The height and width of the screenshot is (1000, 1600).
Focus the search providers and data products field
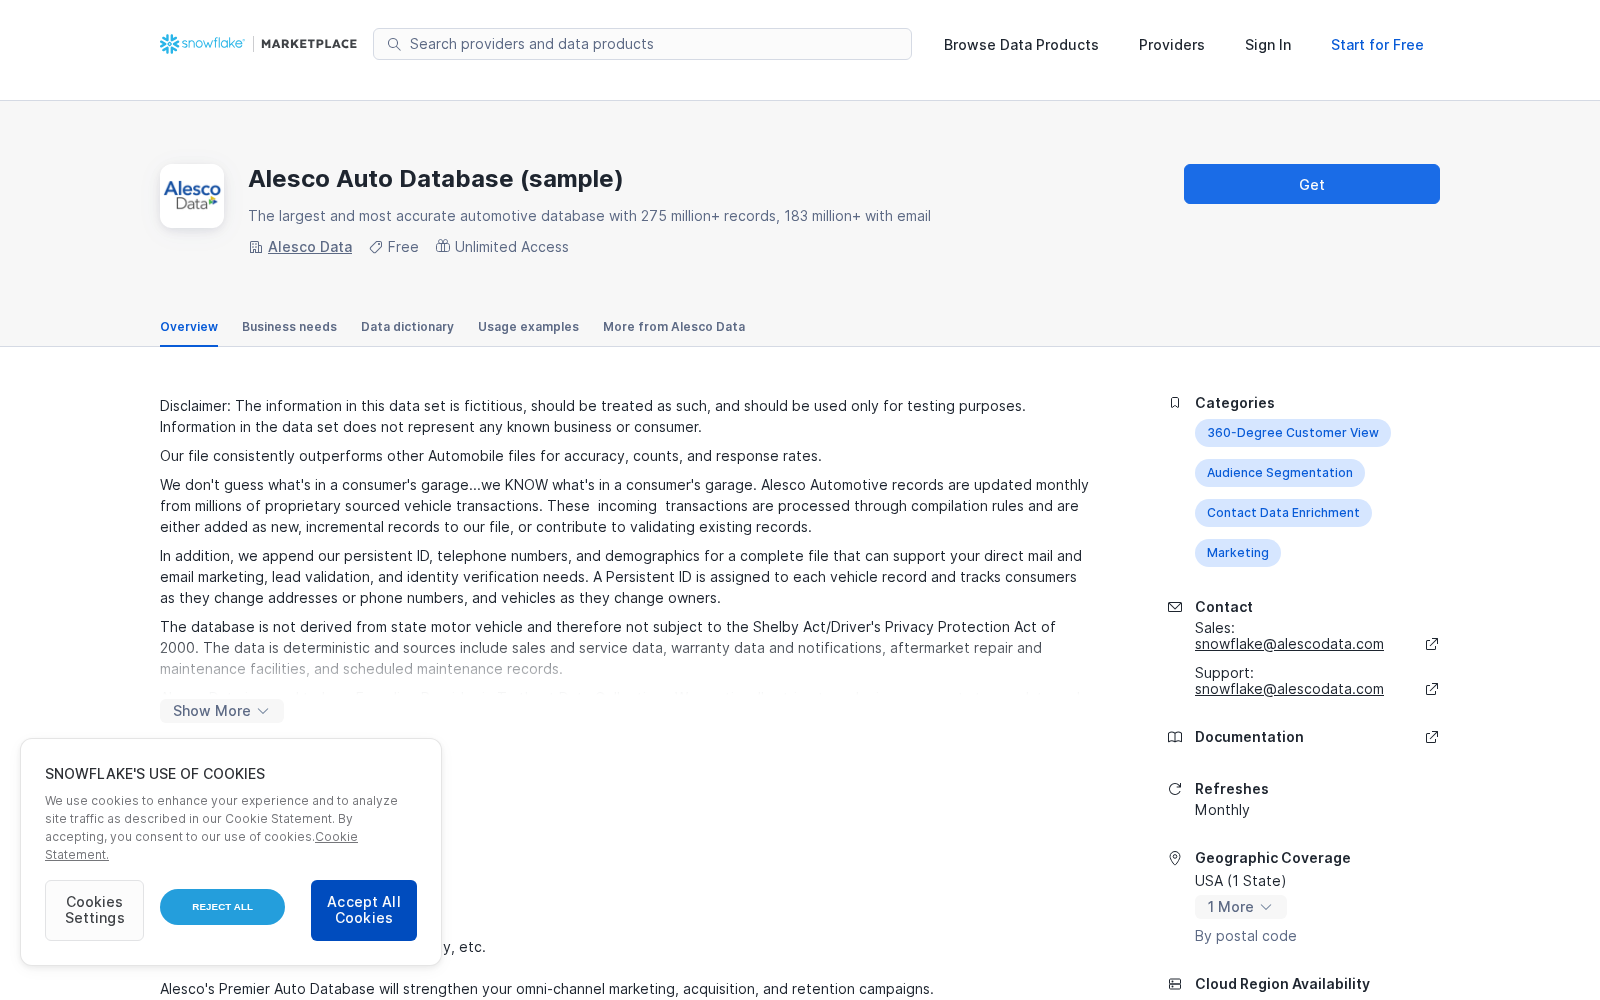click(x=642, y=44)
